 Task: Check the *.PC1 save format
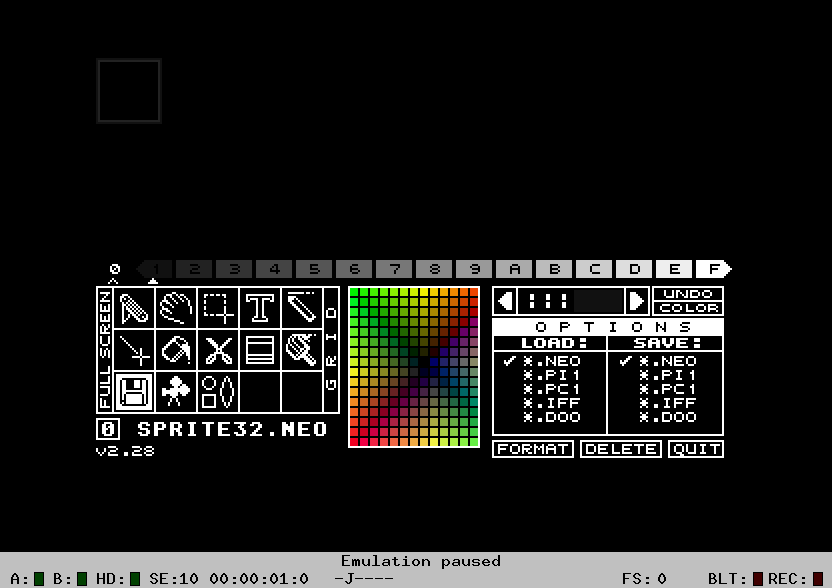(x=668, y=389)
